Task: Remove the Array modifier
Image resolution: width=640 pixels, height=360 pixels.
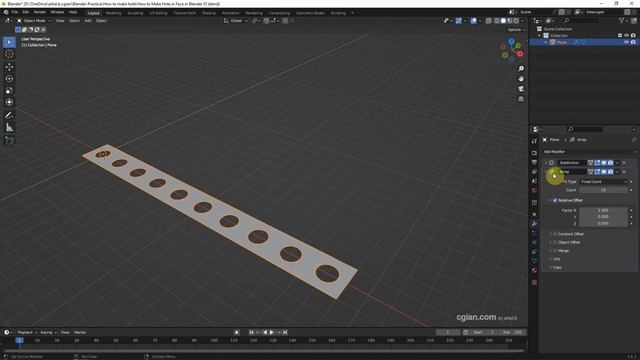Action: [x=624, y=172]
